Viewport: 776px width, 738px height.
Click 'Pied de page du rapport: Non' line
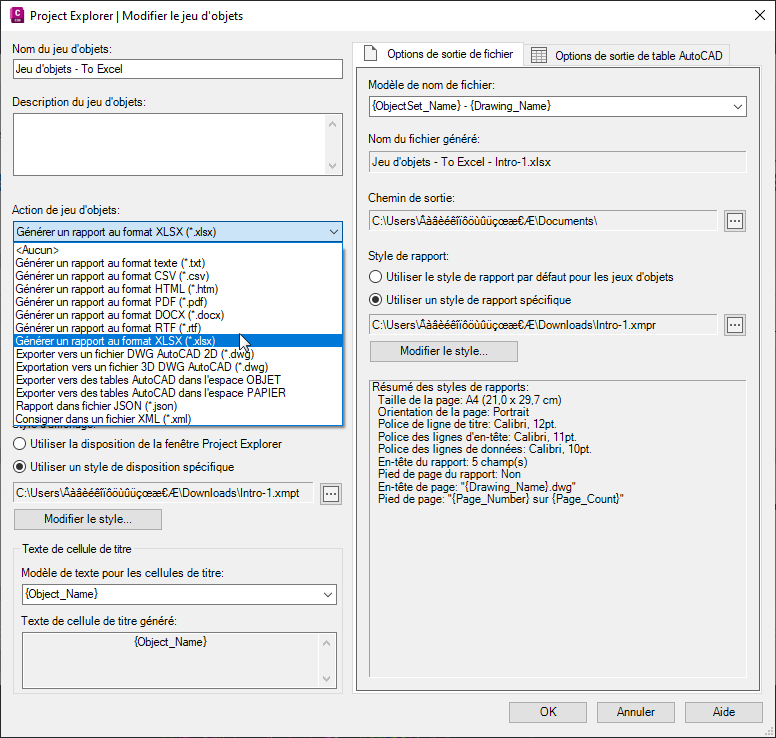point(449,474)
